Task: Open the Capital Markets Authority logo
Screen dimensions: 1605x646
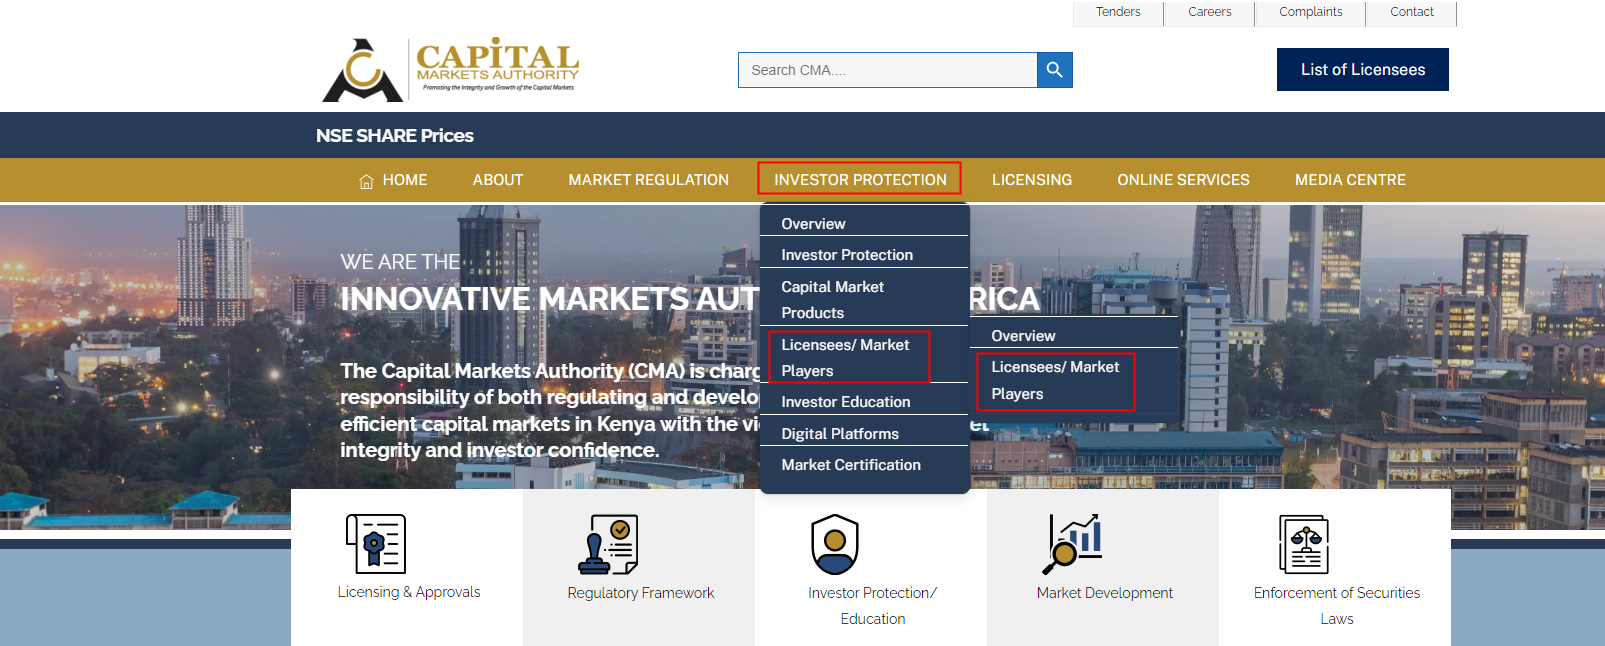Action: (451, 69)
